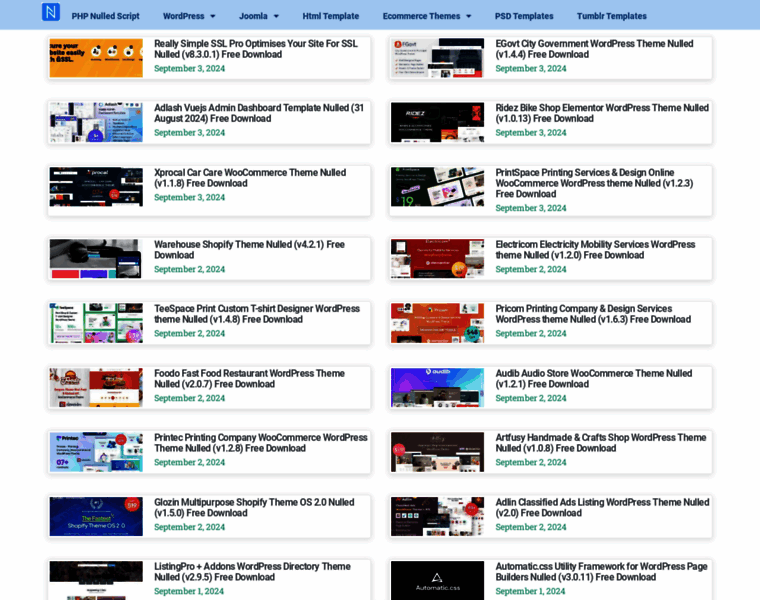Image resolution: width=760 pixels, height=600 pixels.
Task: Click the ListingPro thumbnail image
Action: click(x=96, y=581)
